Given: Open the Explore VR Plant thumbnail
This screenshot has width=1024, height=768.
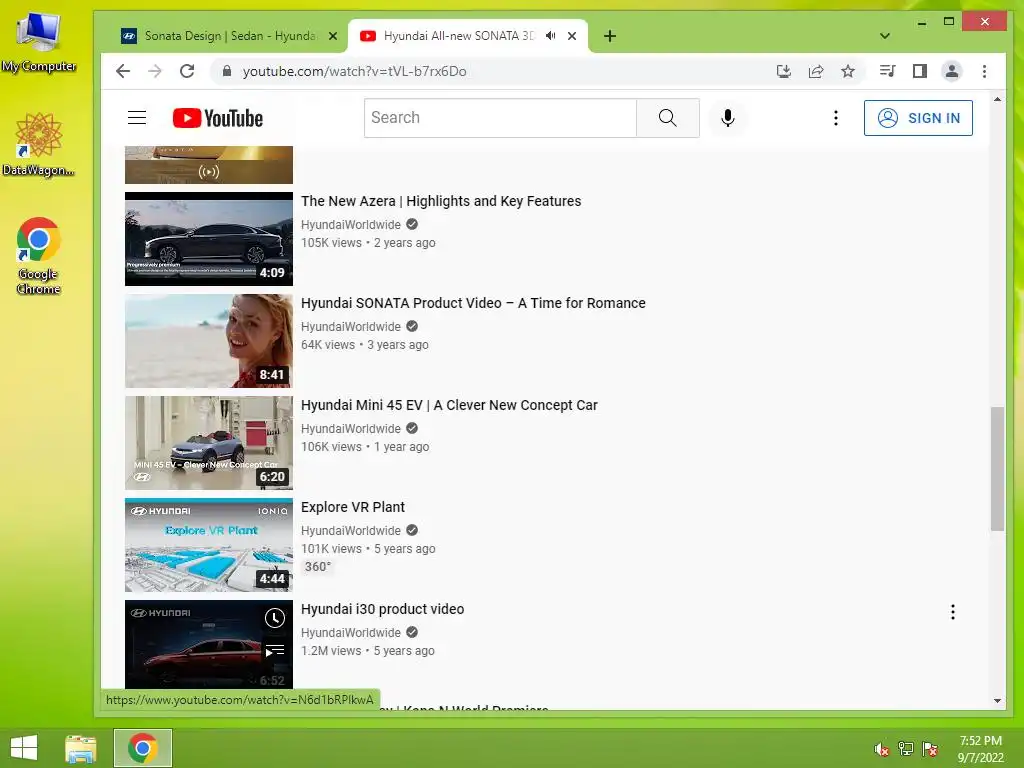Looking at the screenshot, I should 209,545.
